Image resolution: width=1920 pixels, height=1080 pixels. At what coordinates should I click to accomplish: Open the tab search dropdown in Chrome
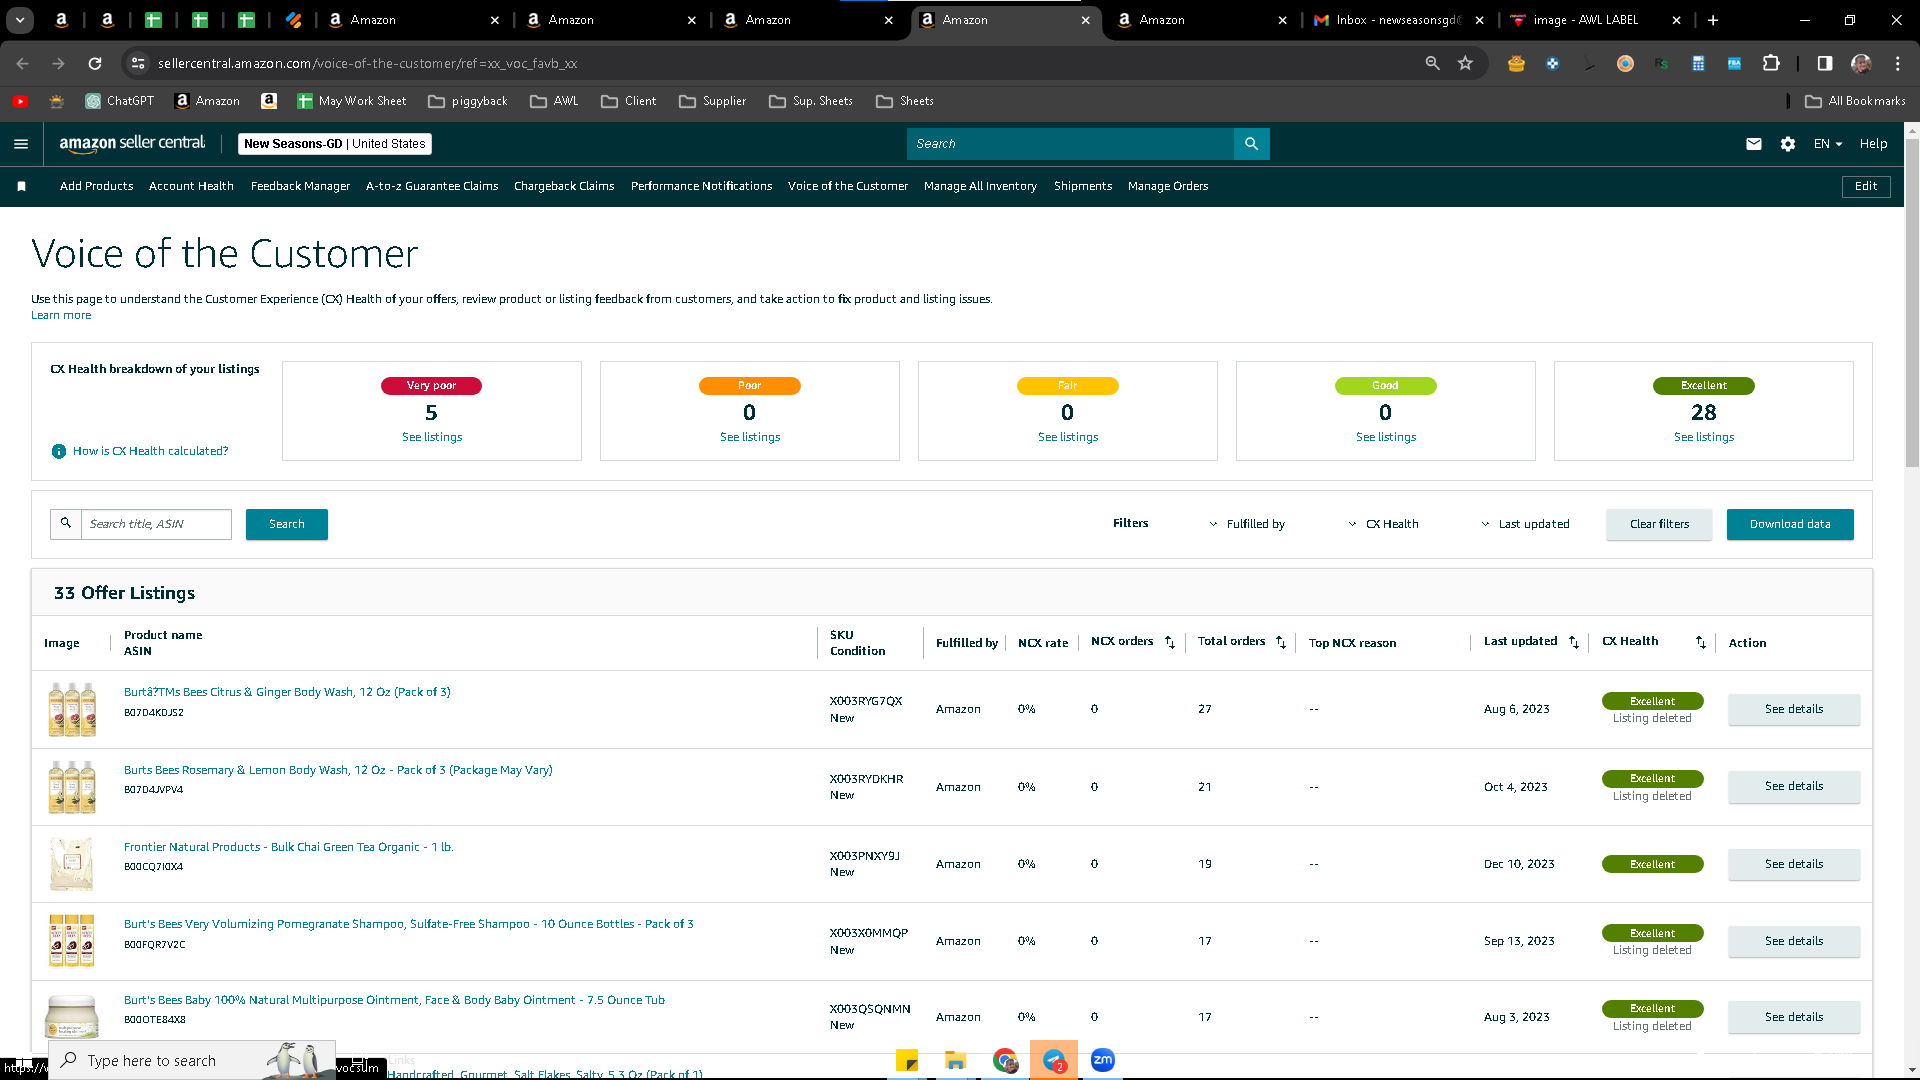(20, 20)
